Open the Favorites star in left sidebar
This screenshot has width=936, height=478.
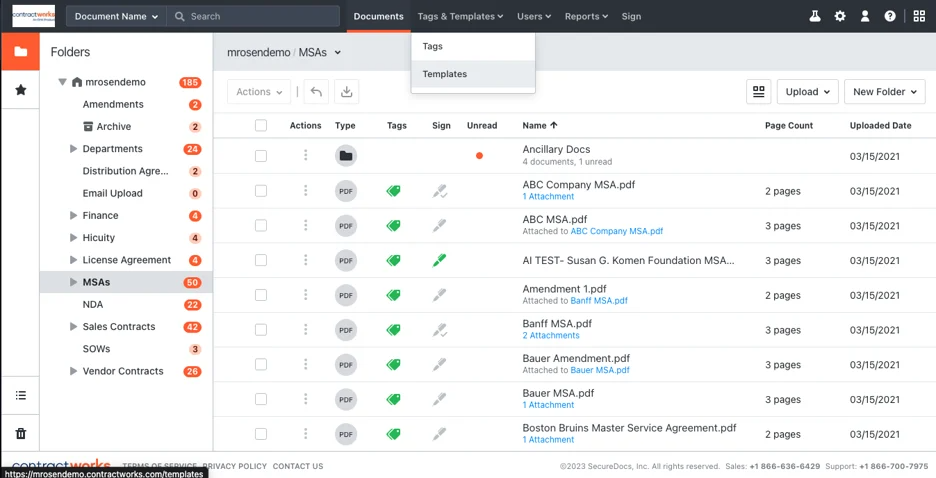(x=20, y=90)
